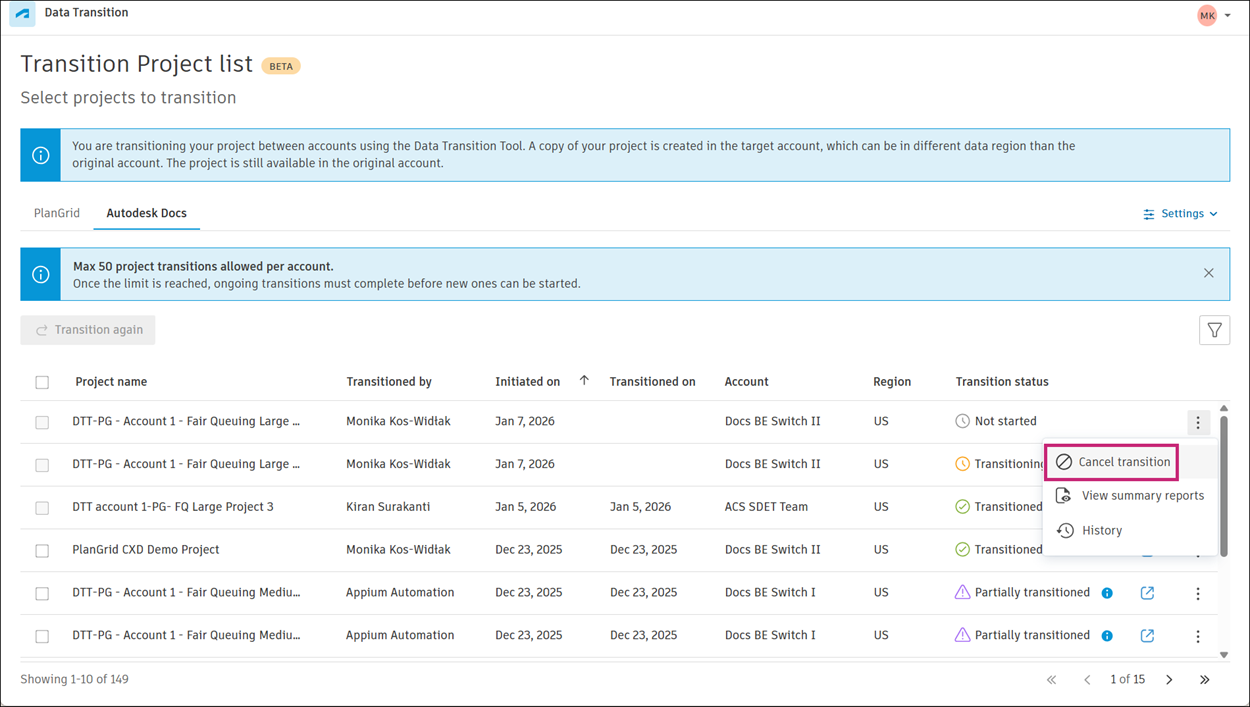Switch to the PlanGrid tab
1250x707 pixels.
[x=57, y=213]
